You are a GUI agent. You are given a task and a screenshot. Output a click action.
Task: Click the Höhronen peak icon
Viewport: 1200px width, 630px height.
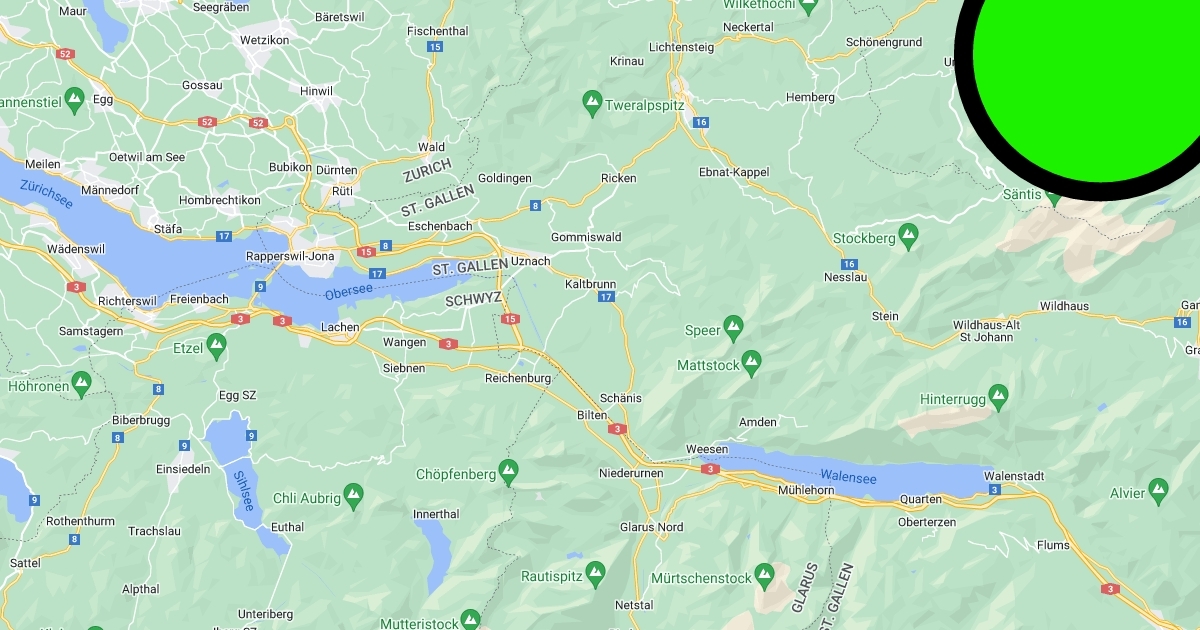pyautogui.click(x=82, y=383)
